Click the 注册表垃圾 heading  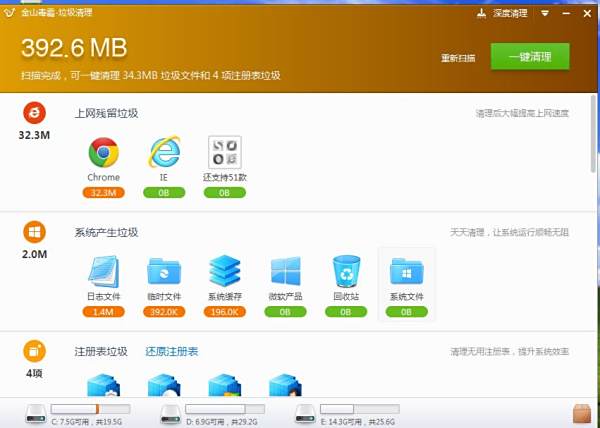pyautogui.click(x=101, y=352)
